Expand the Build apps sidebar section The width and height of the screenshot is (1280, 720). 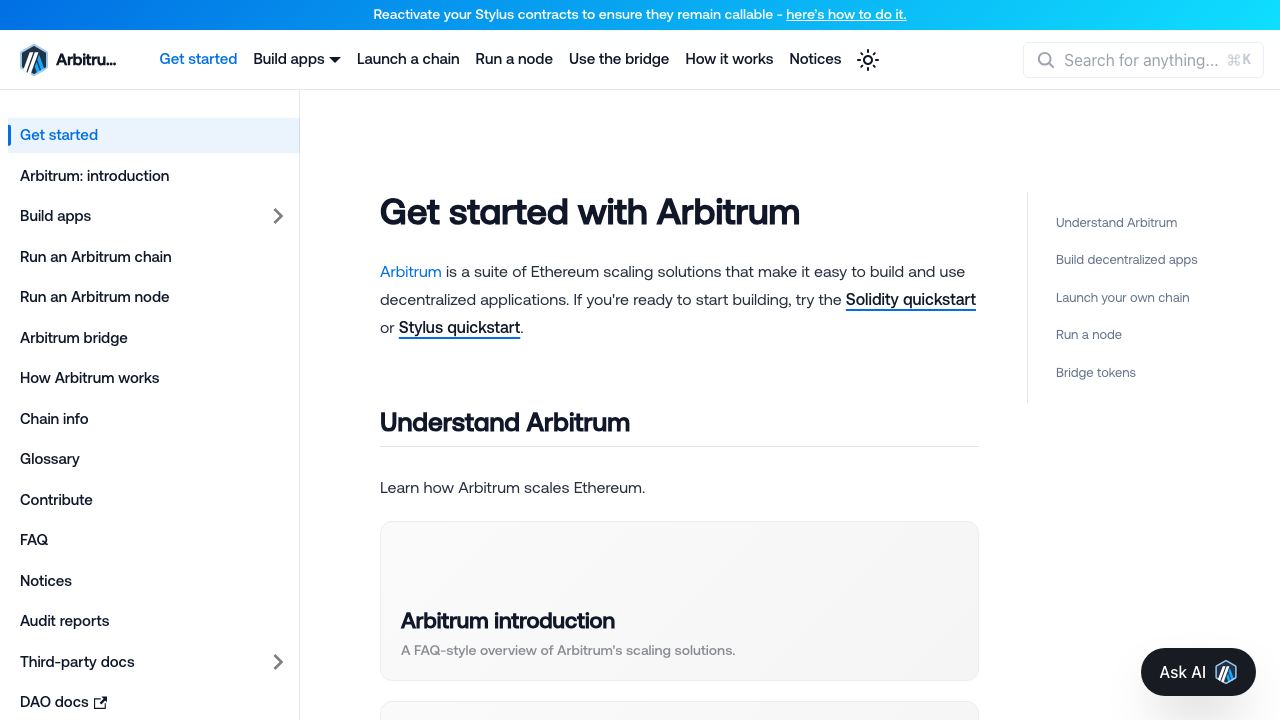pyautogui.click(x=278, y=216)
